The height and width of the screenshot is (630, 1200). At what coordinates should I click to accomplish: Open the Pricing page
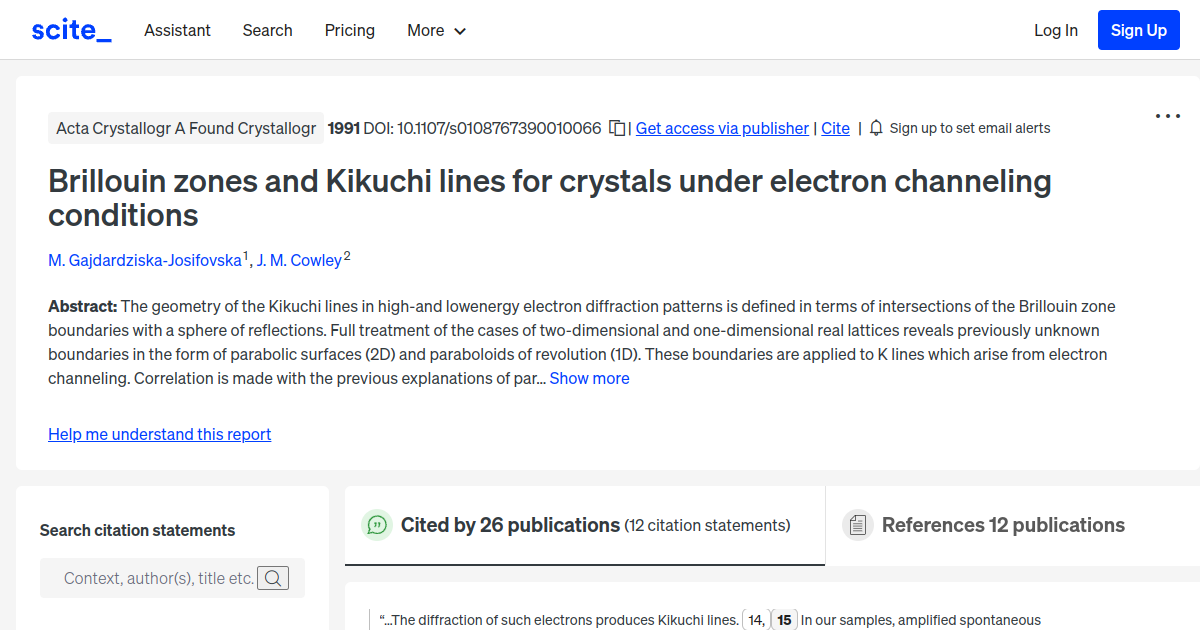click(x=349, y=30)
